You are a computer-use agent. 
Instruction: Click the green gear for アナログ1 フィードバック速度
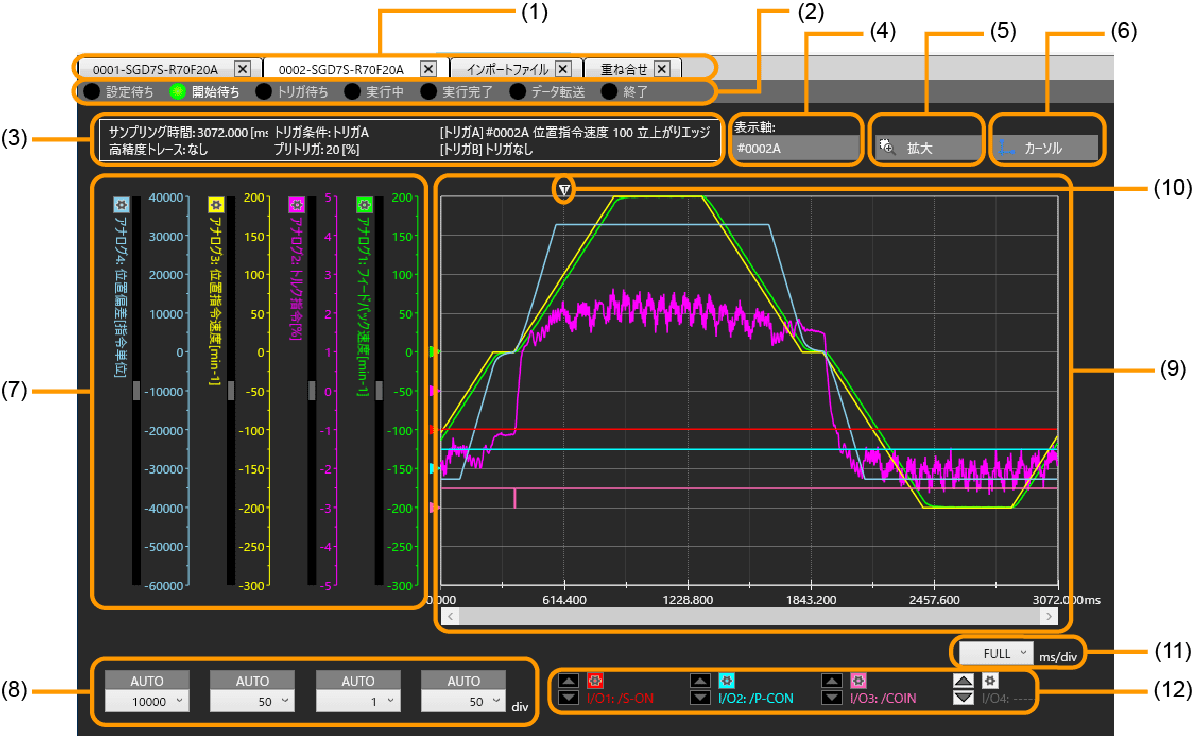click(364, 203)
